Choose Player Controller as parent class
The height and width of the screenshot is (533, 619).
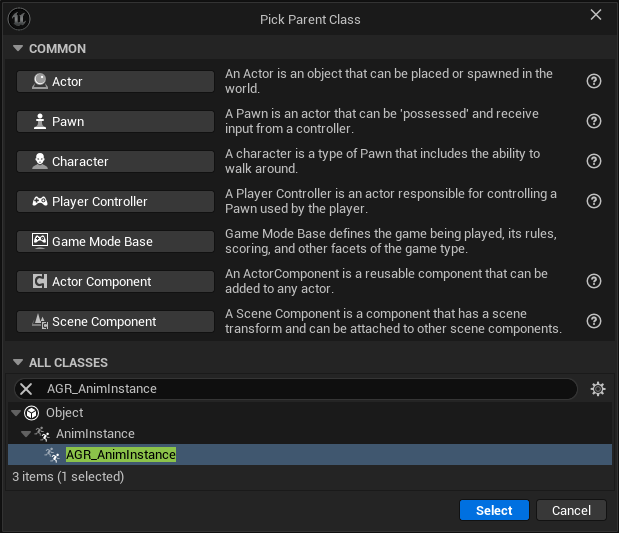[115, 202]
